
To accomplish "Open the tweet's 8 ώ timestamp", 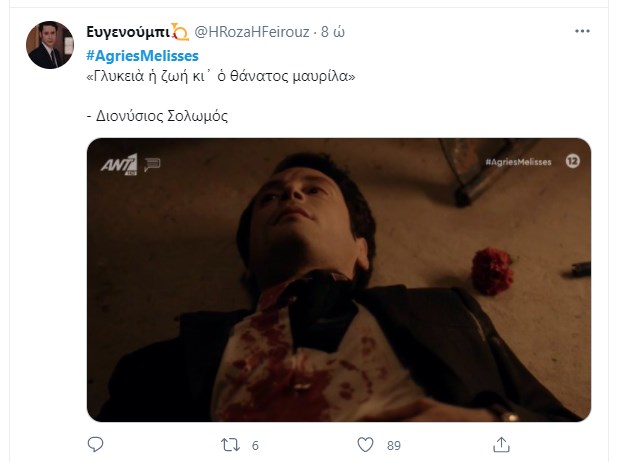I will click(x=332, y=33).
